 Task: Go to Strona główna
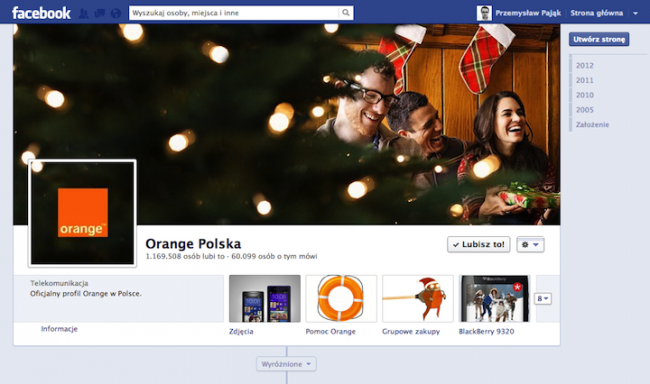[x=597, y=13]
